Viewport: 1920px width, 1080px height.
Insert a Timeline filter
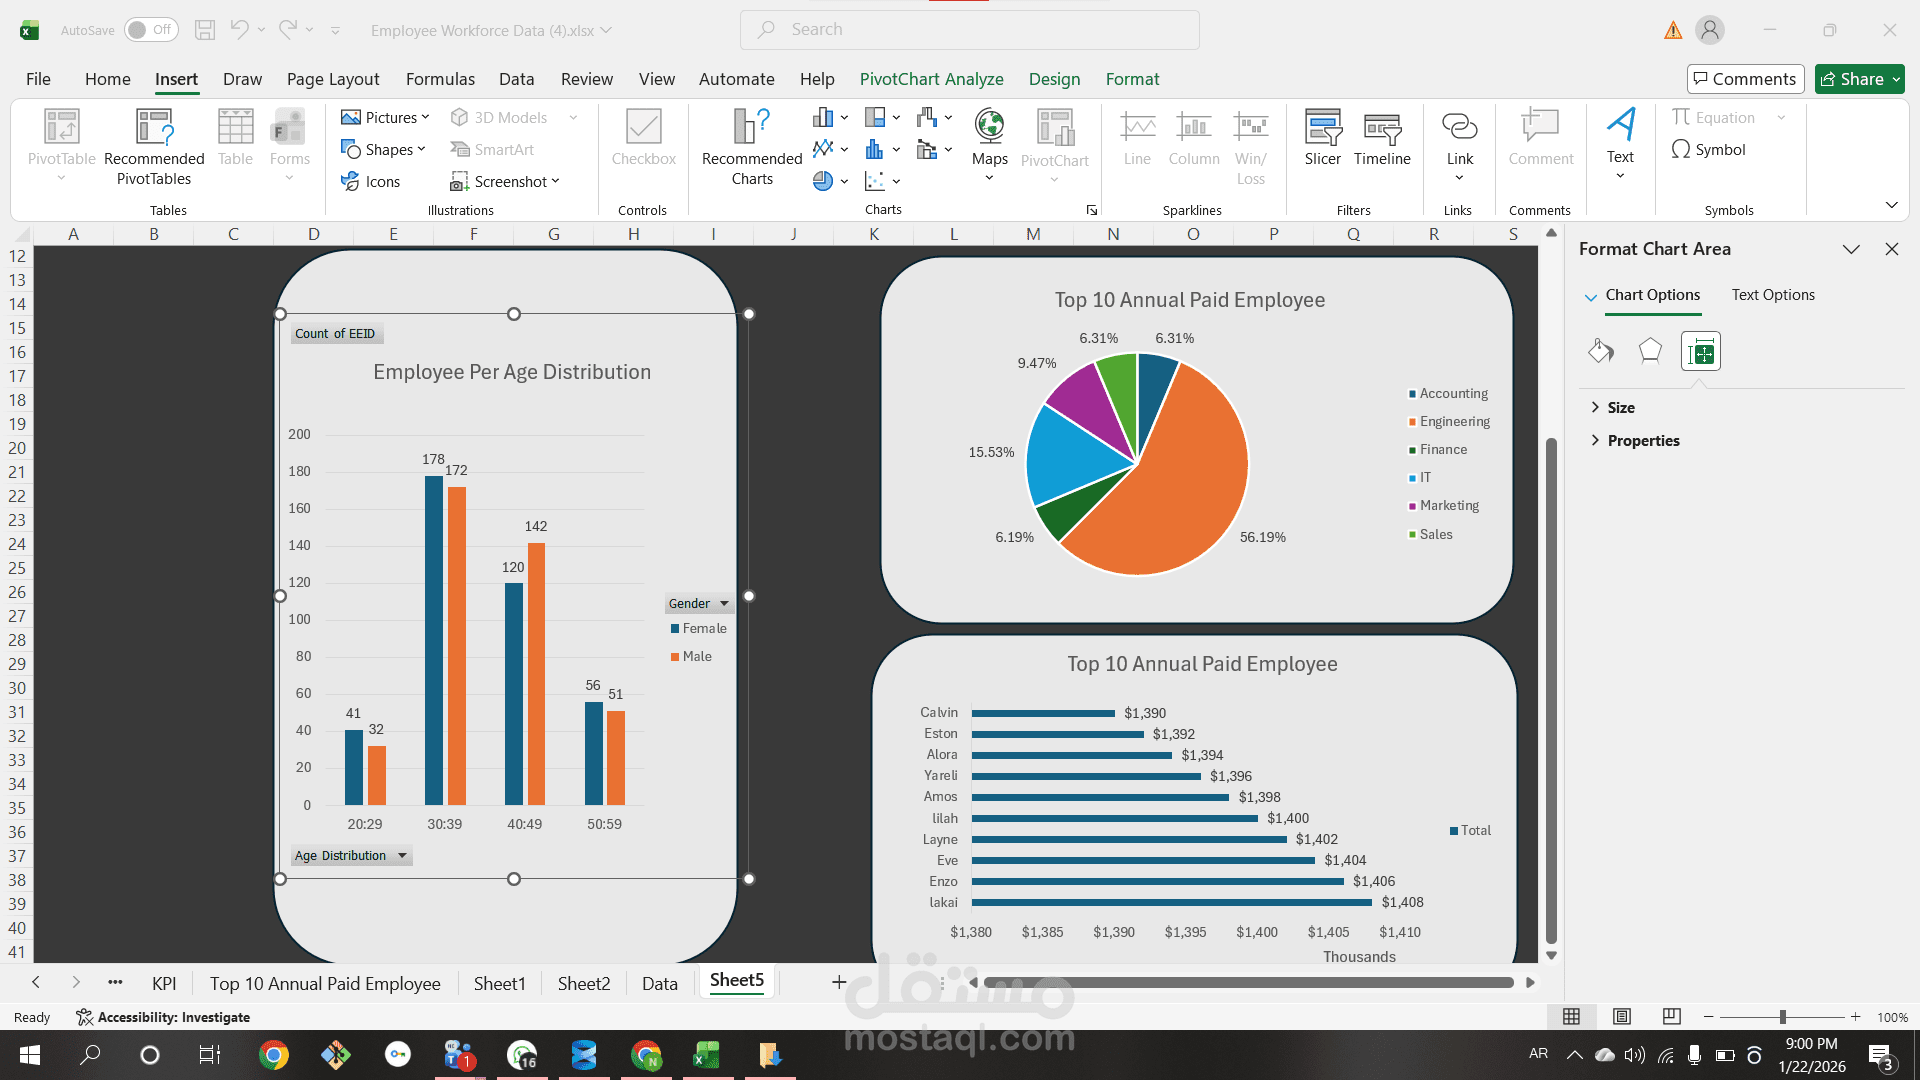point(1382,138)
